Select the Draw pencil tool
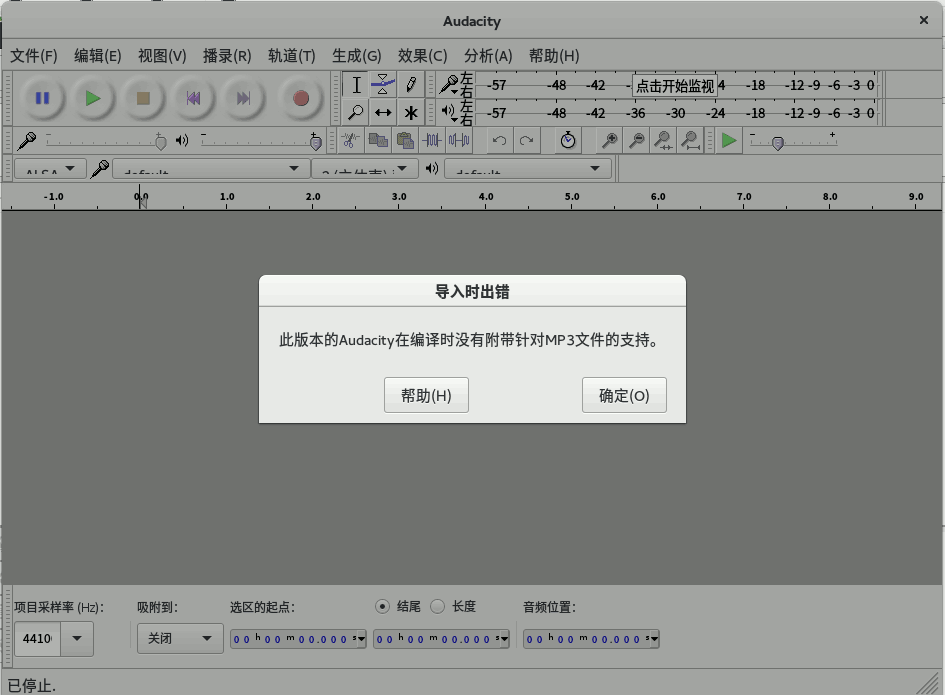This screenshot has width=945, height=695. pyautogui.click(x=410, y=85)
